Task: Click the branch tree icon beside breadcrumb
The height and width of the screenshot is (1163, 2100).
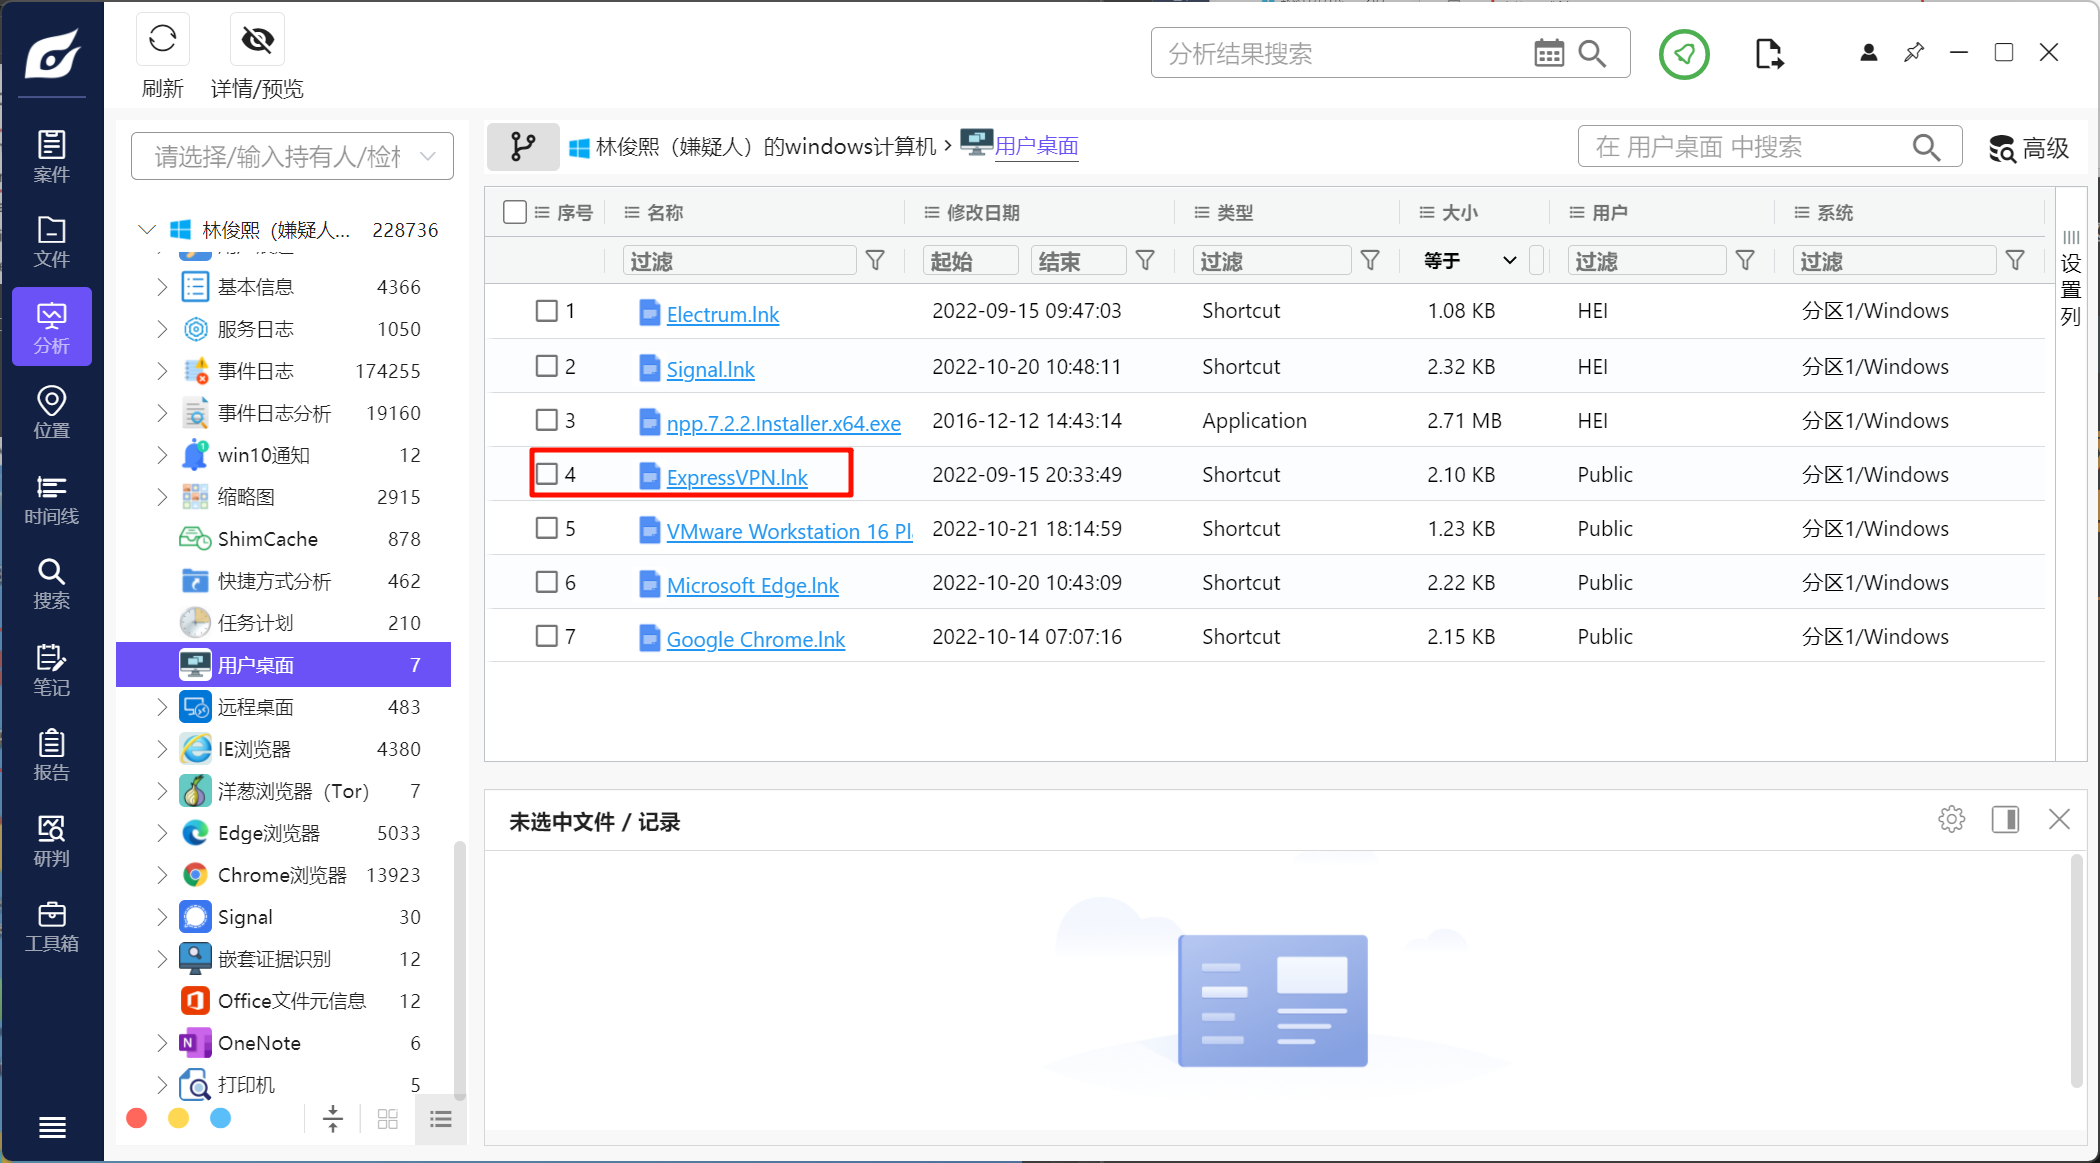Action: coord(522,147)
